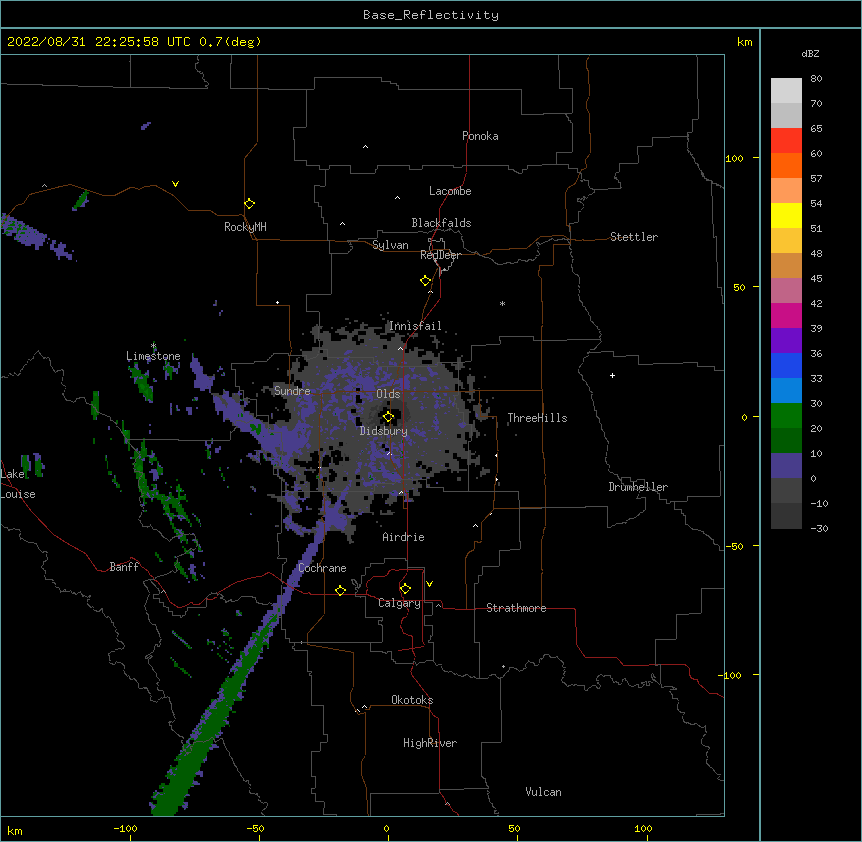This screenshot has height=842, width=862.
Task: Select the gray swatch between 0 and -10 dBZ
Action: click(x=786, y=491)
